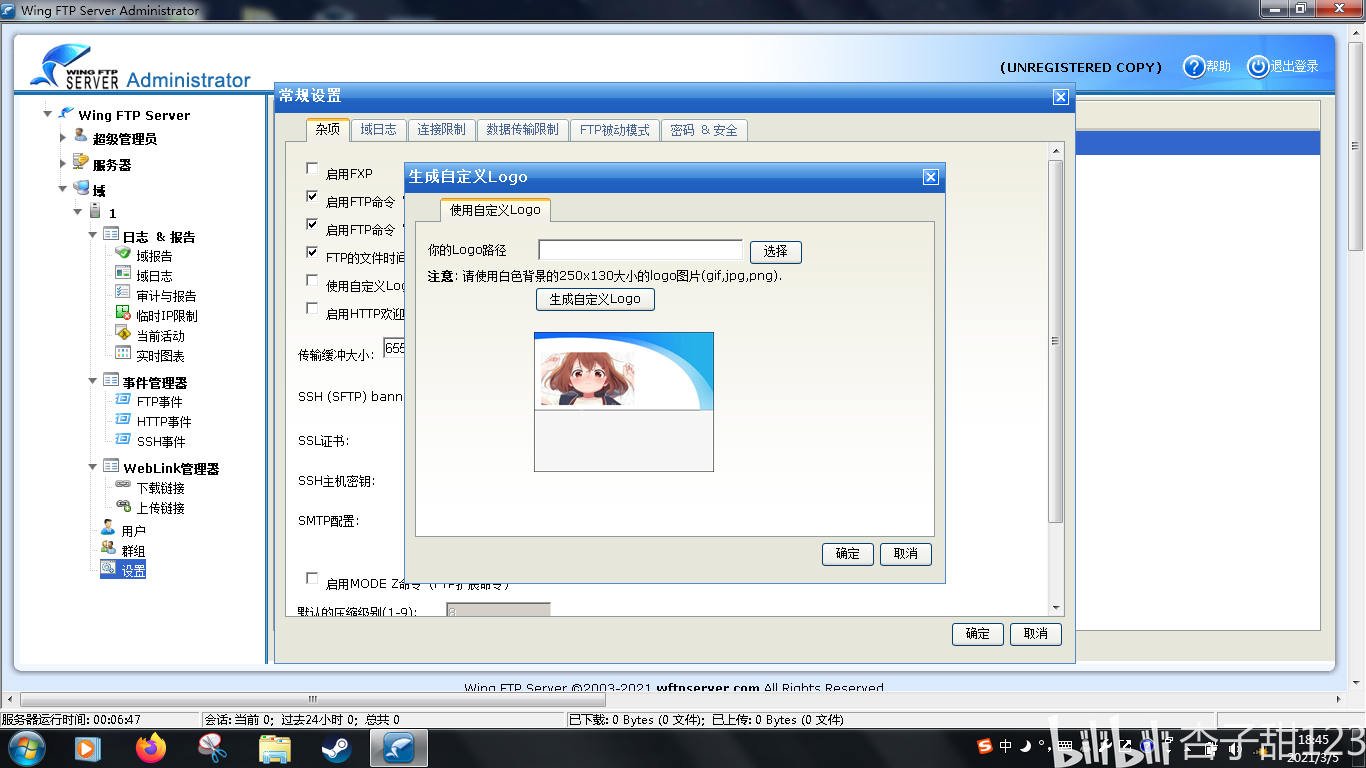Collapse the Wing FTP Server root node
The image size is (1366, 768).
coord(47,114)
